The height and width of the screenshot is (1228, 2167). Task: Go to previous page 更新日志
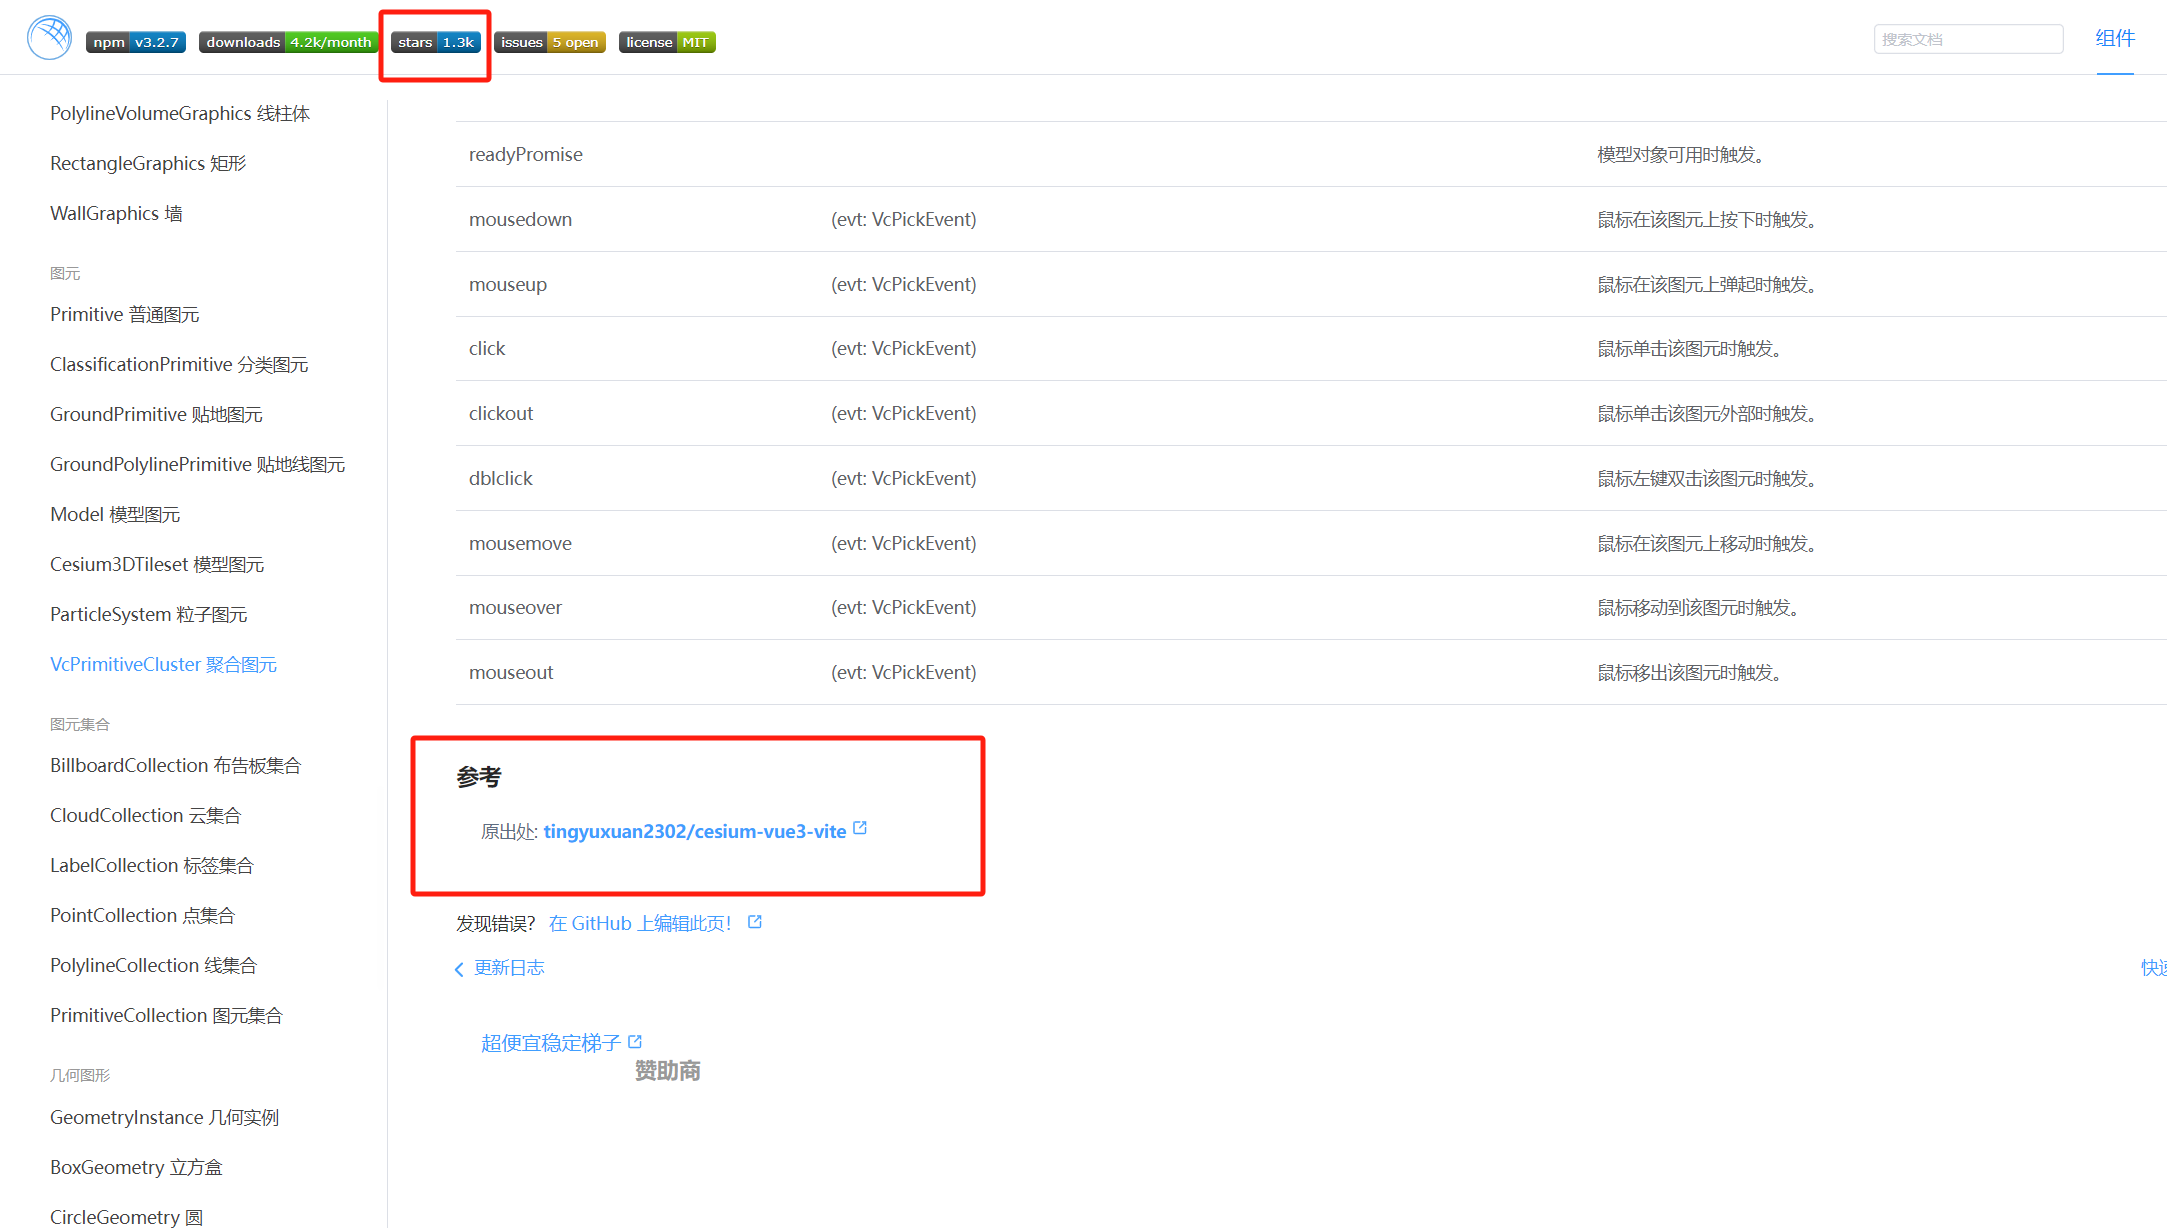coord(509,967)
